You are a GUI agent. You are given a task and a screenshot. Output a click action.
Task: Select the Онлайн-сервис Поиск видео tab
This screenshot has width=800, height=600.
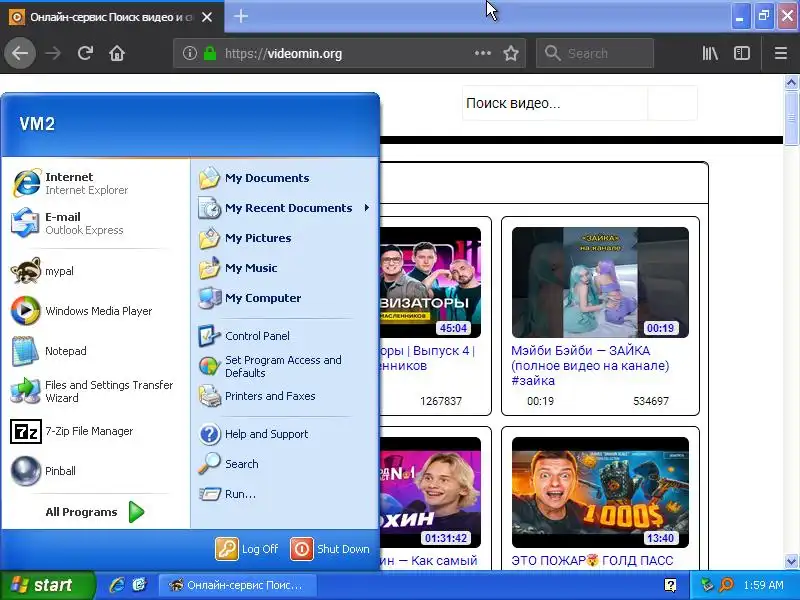tap(112, 17)
